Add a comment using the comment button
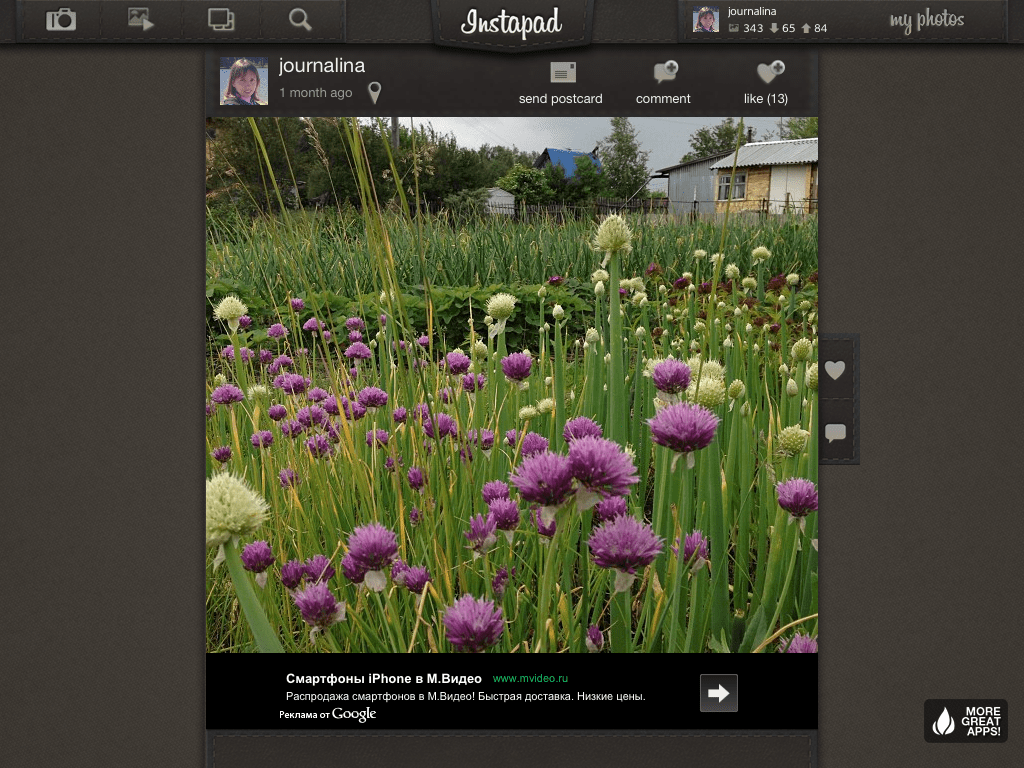The width and height of the screenshot is (1024, 768). tap(664, 73)
